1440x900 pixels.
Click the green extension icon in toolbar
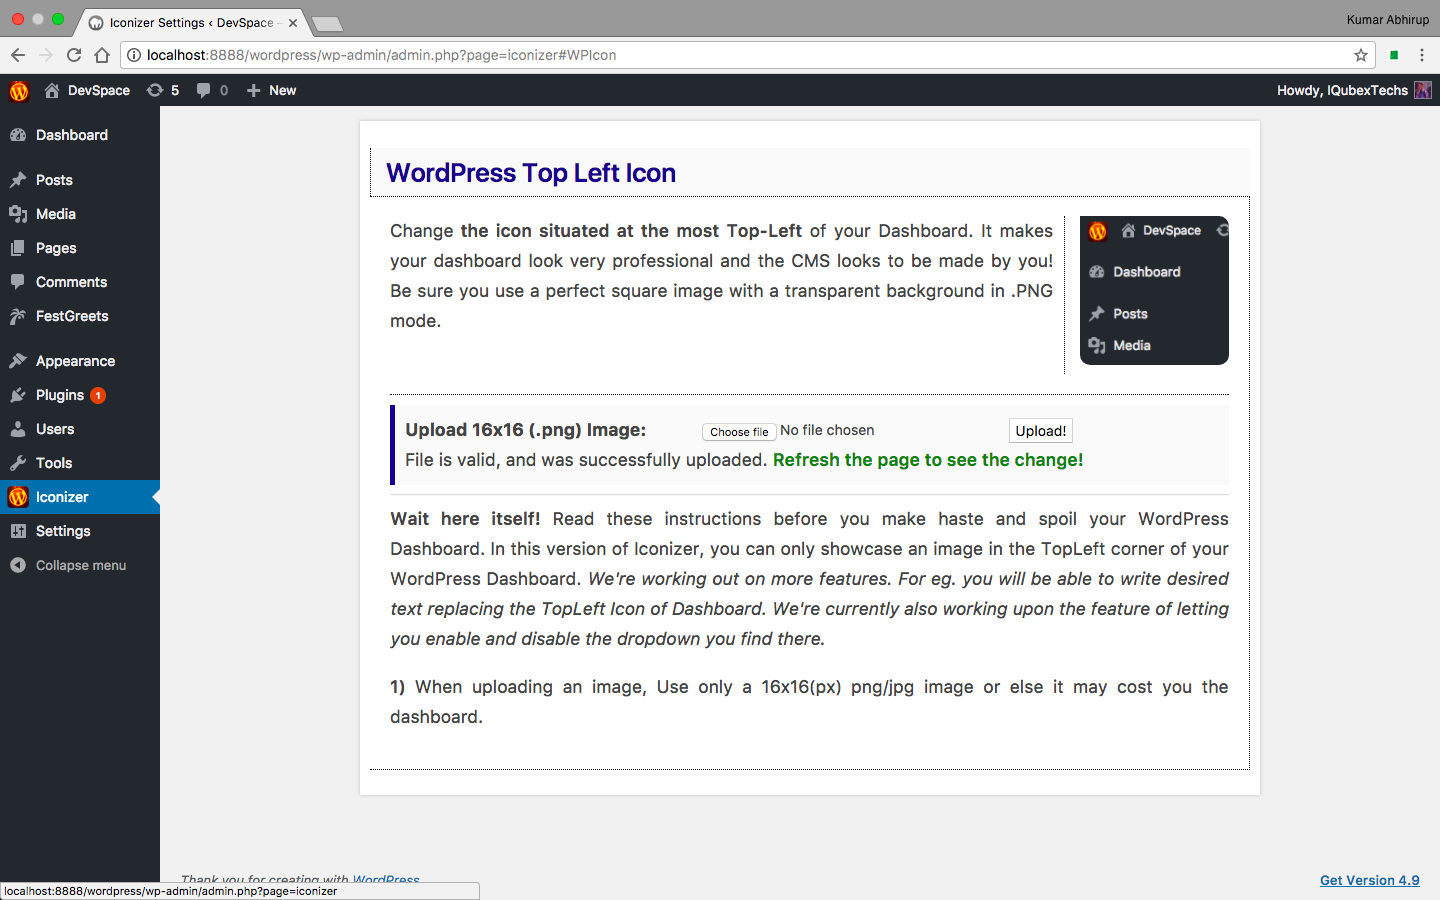[1394, 55]
